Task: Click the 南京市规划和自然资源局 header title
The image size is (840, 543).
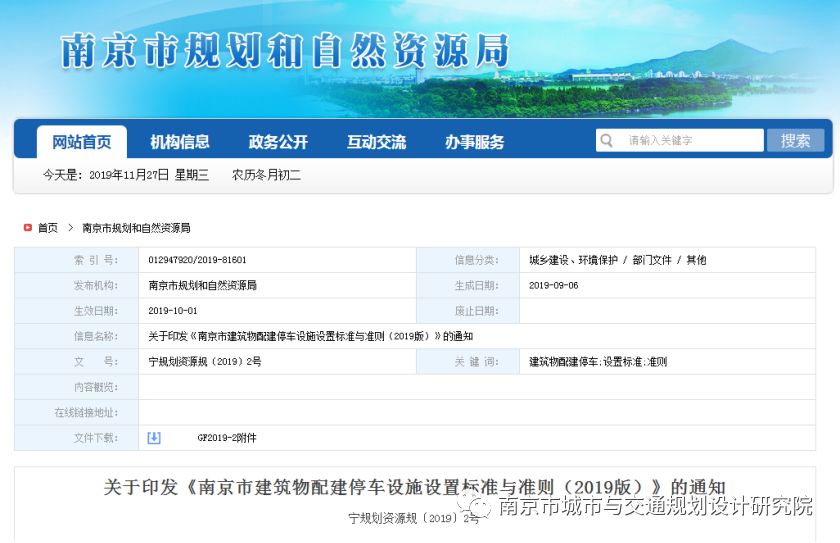Action: (285, 52)
